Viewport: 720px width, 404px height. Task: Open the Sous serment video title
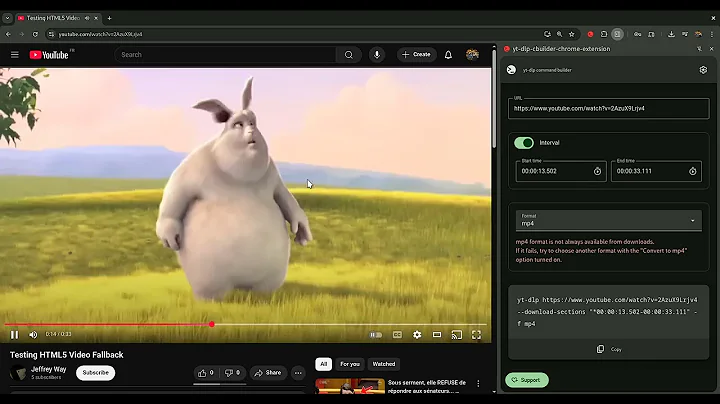[427, 387]
